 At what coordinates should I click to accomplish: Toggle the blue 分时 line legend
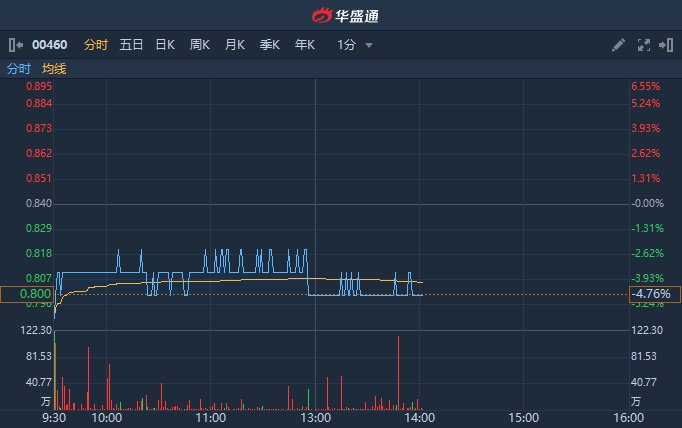pyautogui.click(x=19, y=69)
